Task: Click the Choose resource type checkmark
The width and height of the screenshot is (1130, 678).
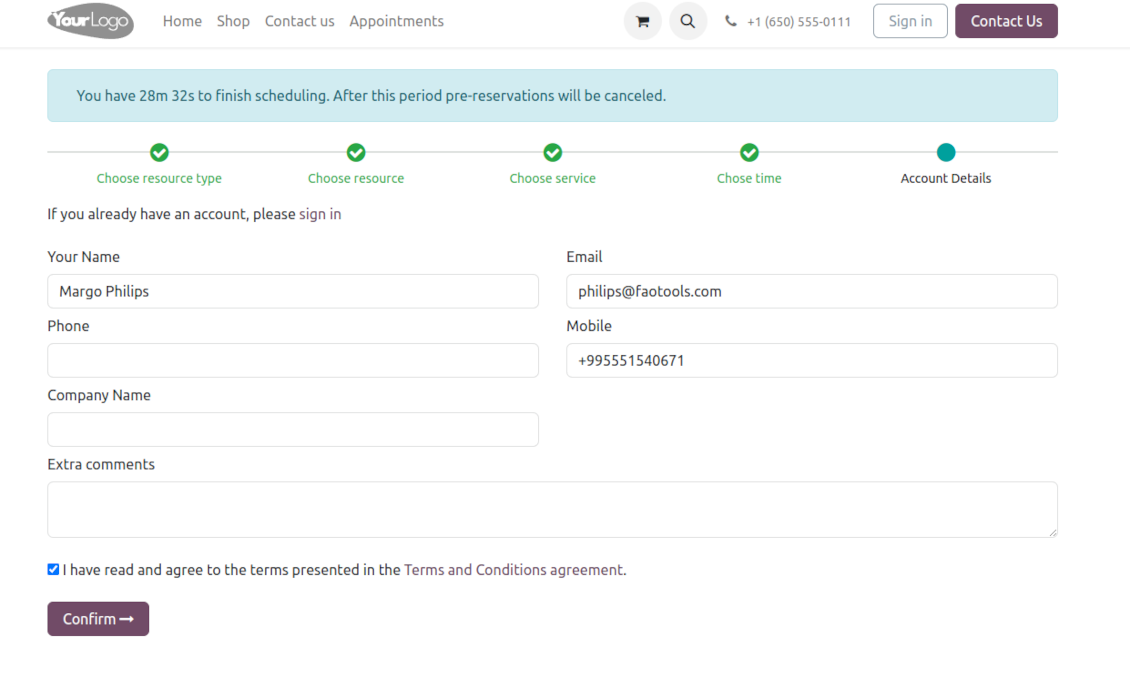Action: point(159,152)
